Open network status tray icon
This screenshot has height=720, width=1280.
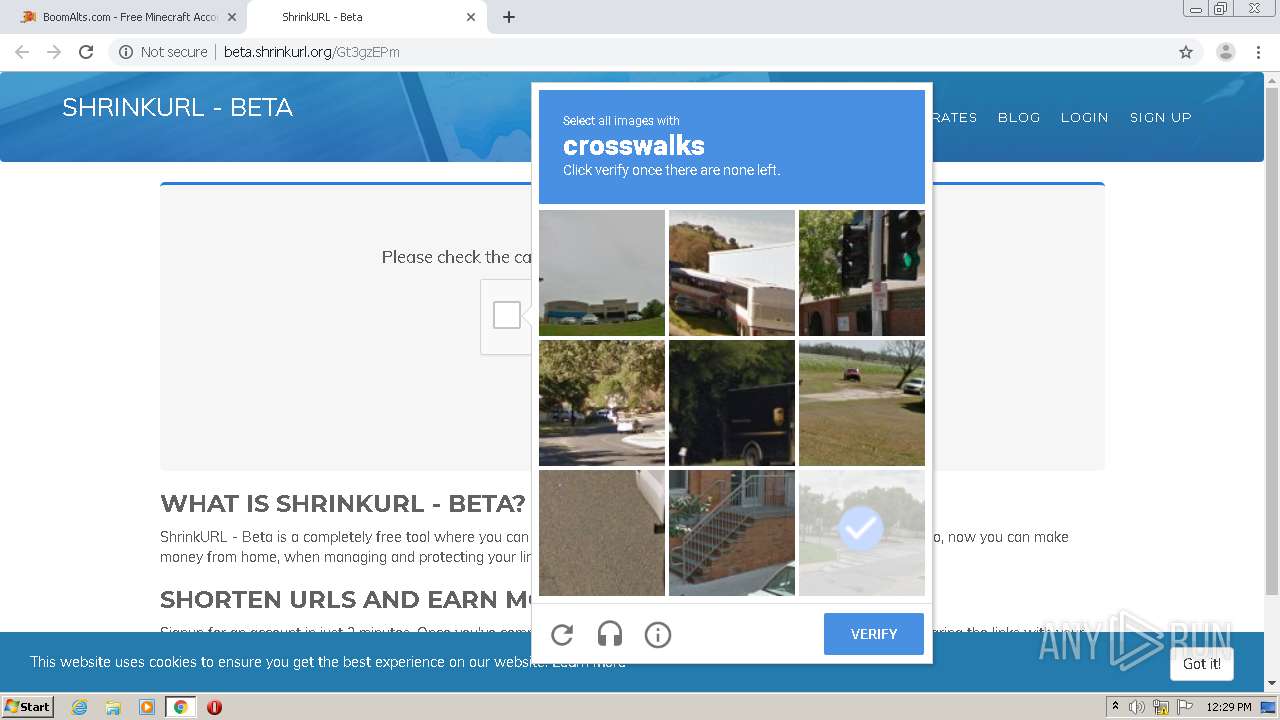pyautogui.click(x=1161, y=707)
